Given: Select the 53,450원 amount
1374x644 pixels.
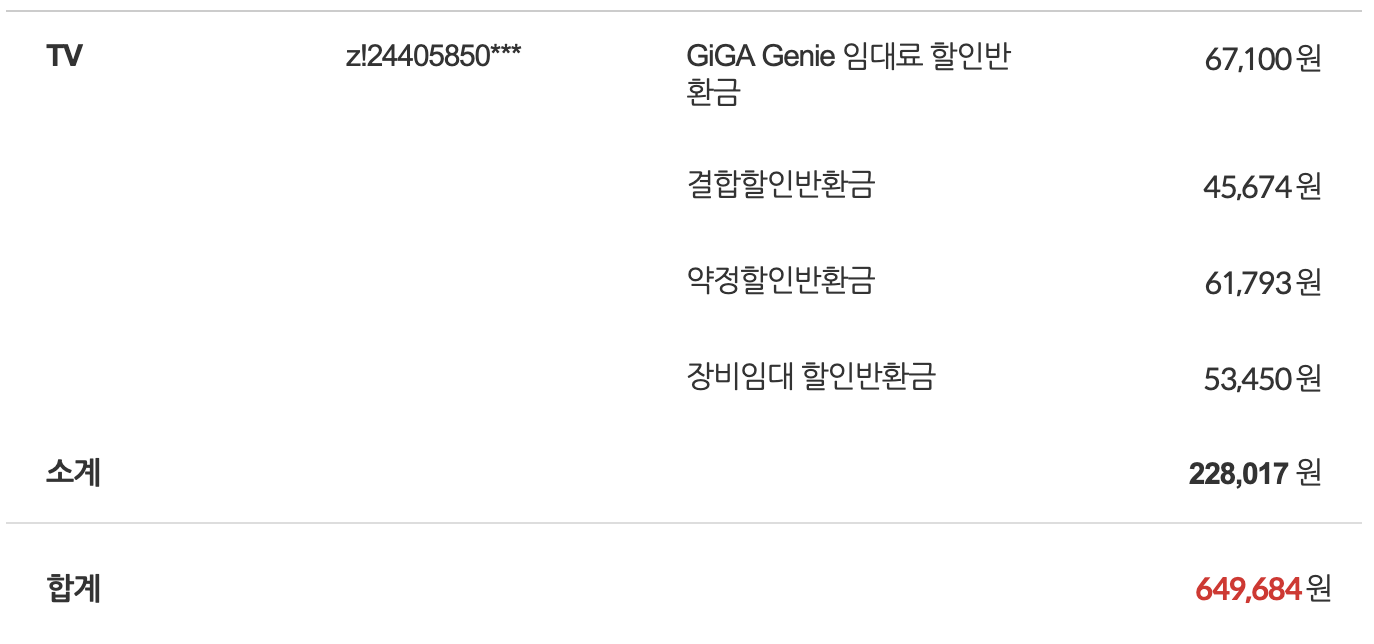Looking at the screenshot, I should pyautogui.click(x=1262, y=379).
